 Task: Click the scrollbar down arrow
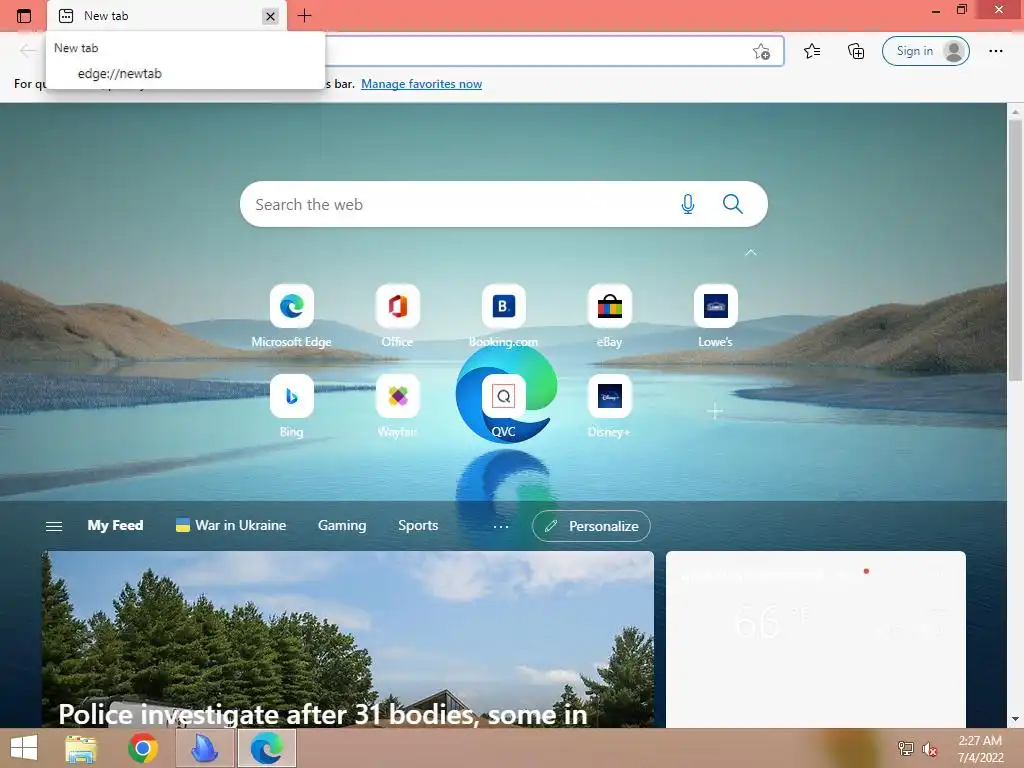(x=1015, y=719)
